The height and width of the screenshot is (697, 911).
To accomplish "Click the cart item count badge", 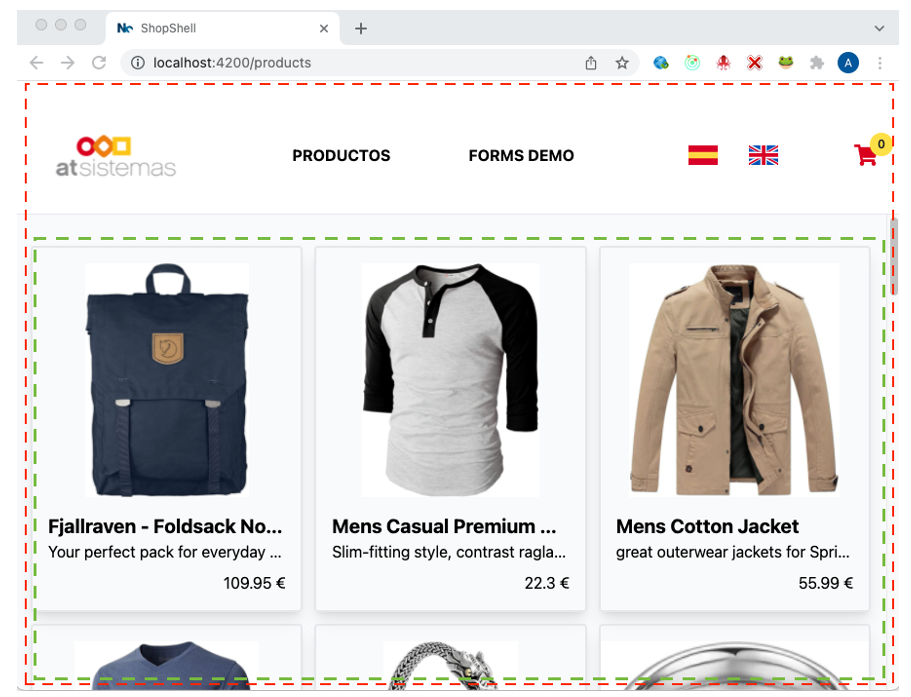I will 881,143.
